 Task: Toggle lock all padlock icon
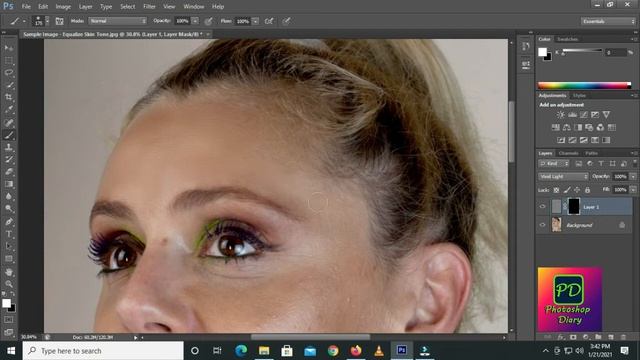(x=587, y=190)
